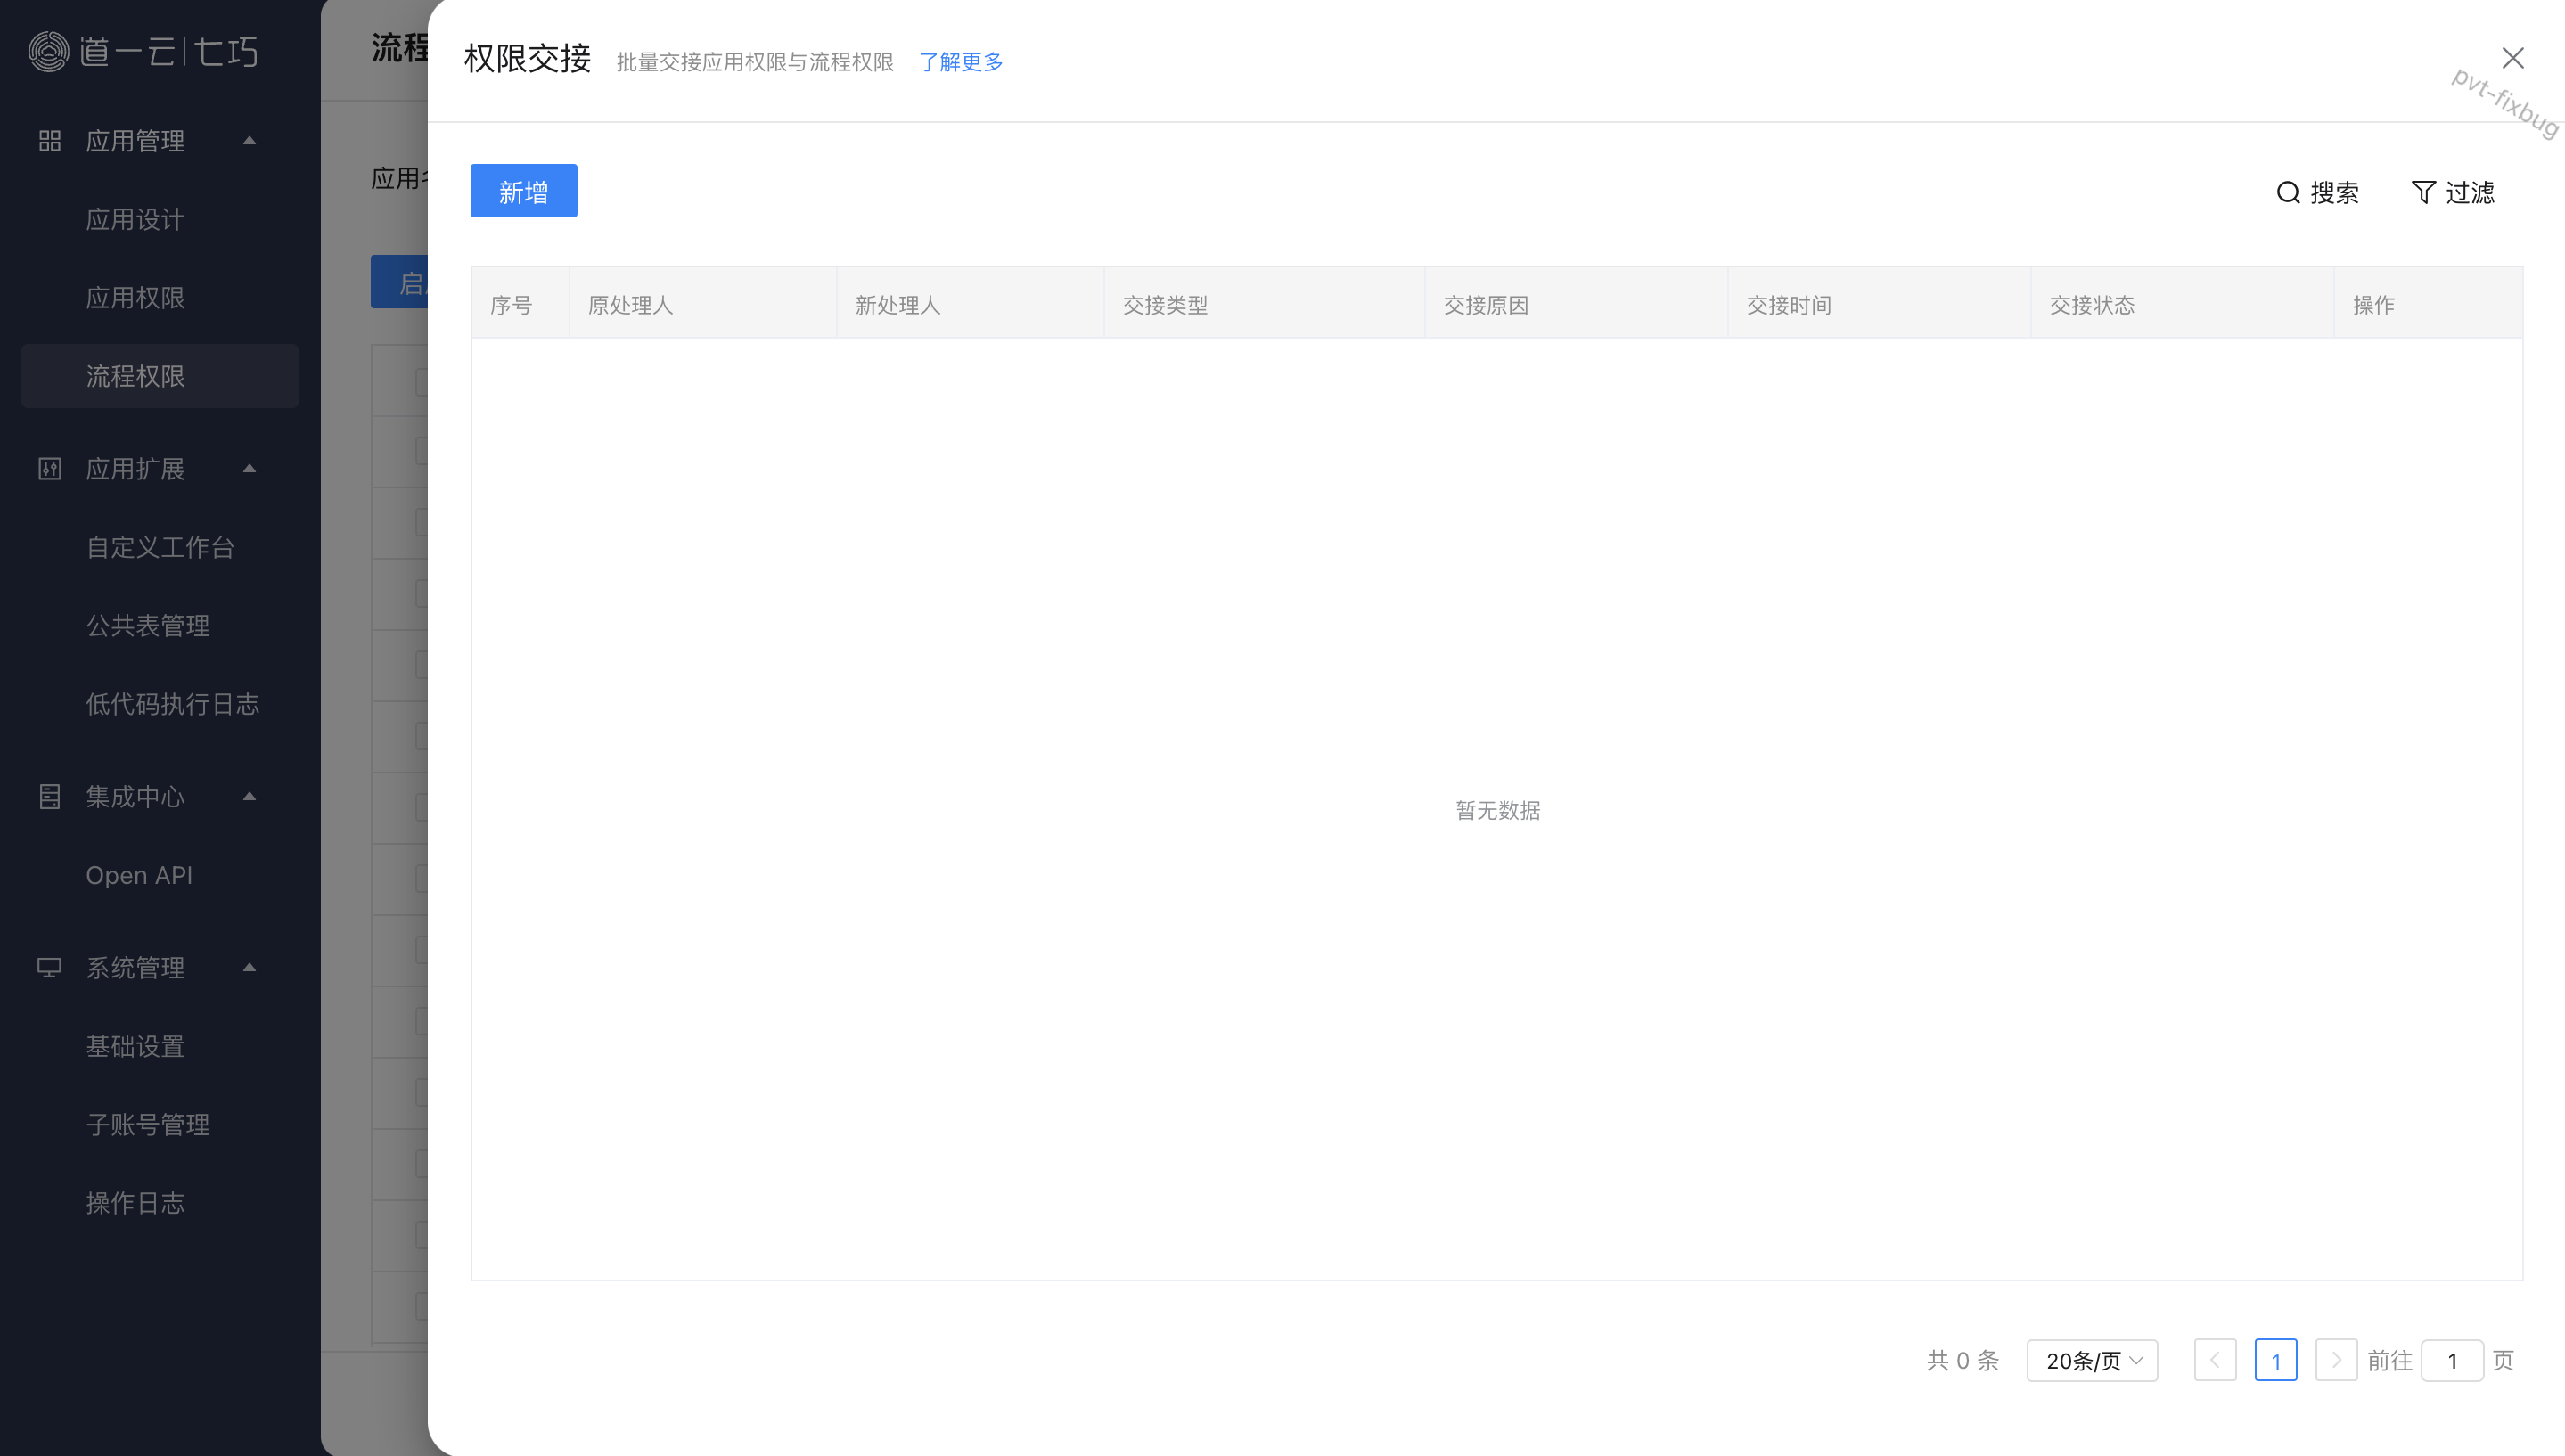Click the 应用扩展 sliders icon
This screenshot has width=2565, height=1456.
coord(50,469)
